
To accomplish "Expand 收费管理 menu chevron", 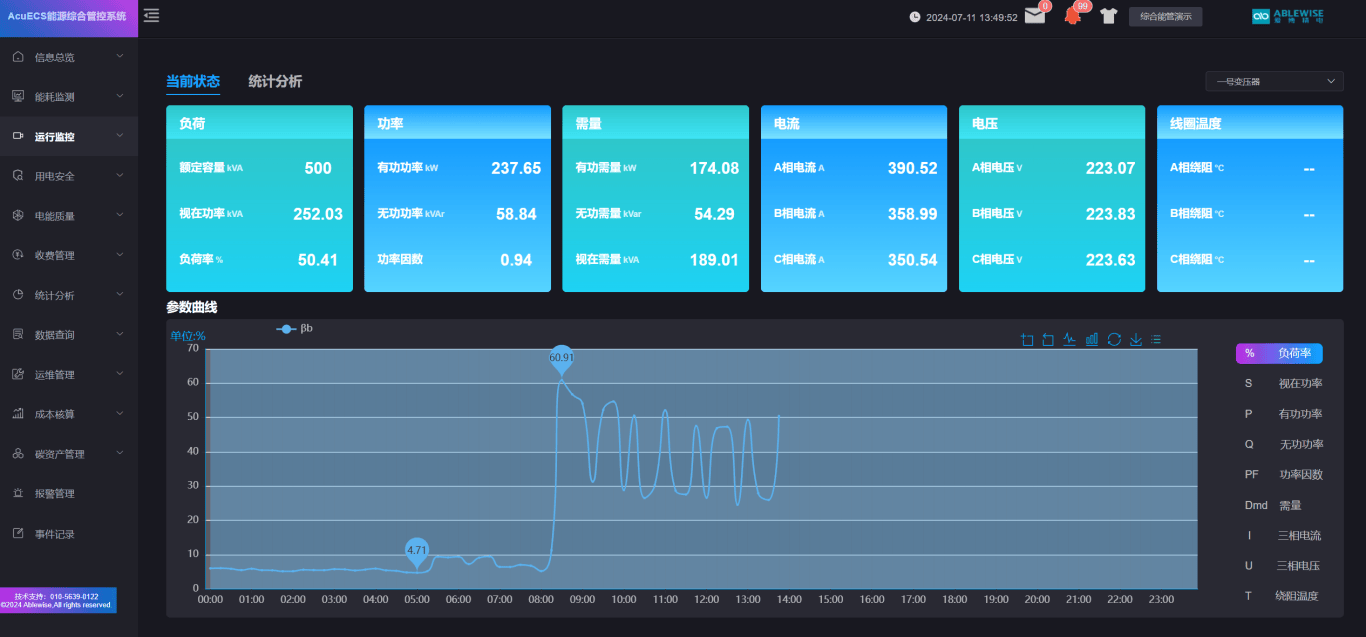I will pos(120,254).
